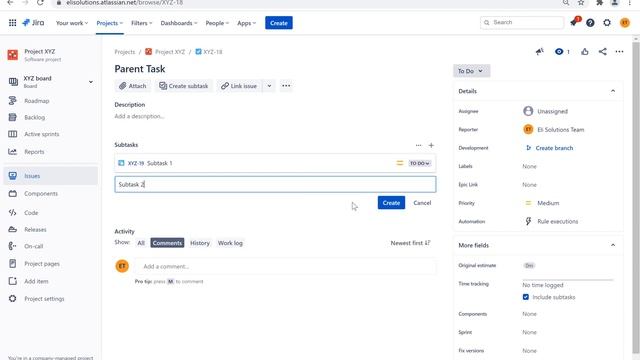
Task: Open the settings gear icon
Action: coord(607,23)
